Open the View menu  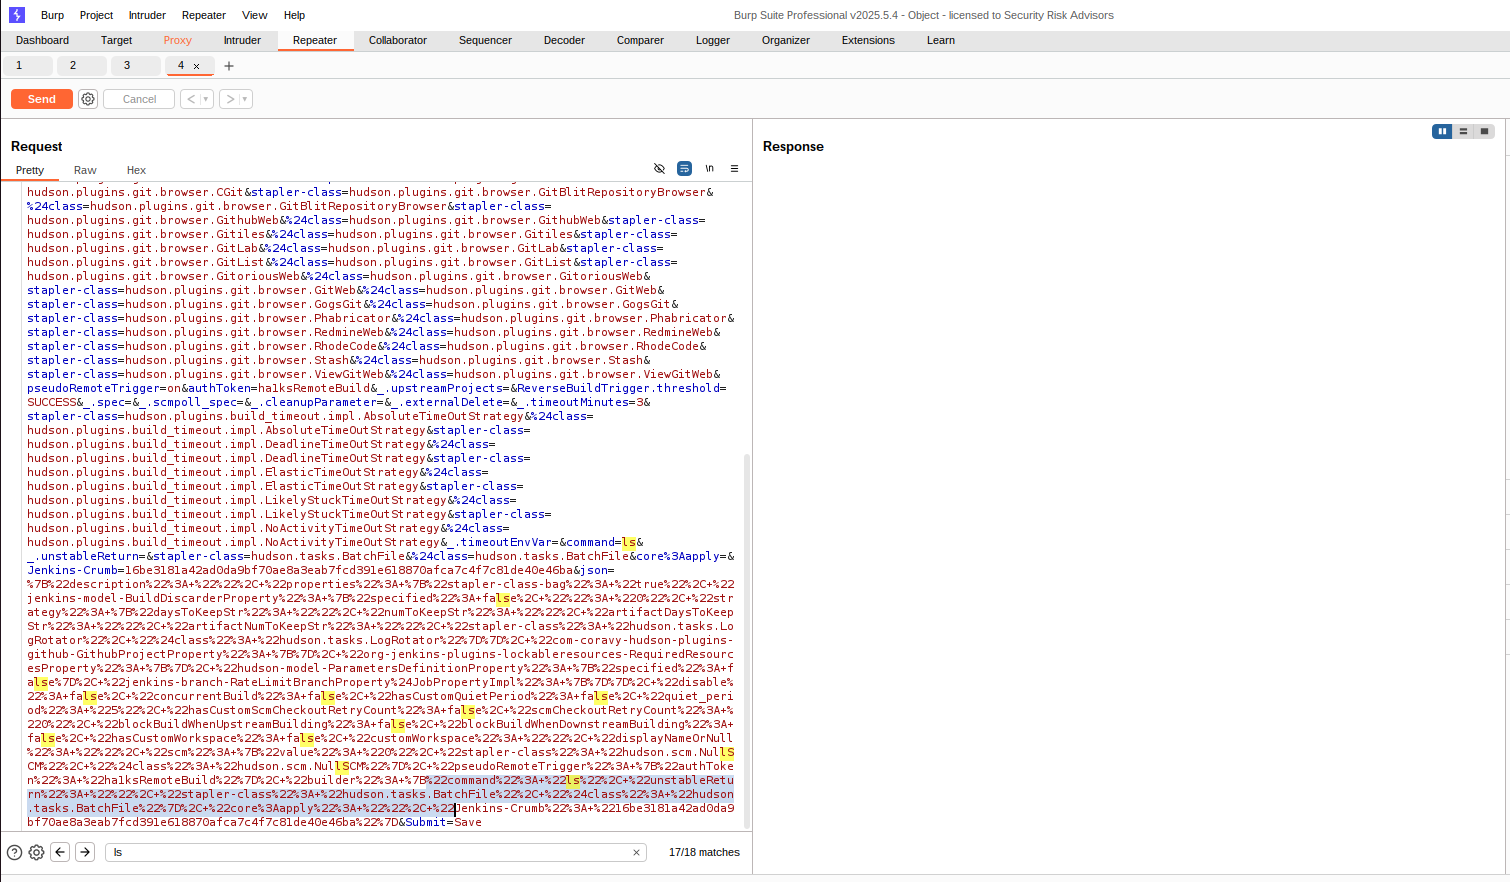tap(255, 15)
